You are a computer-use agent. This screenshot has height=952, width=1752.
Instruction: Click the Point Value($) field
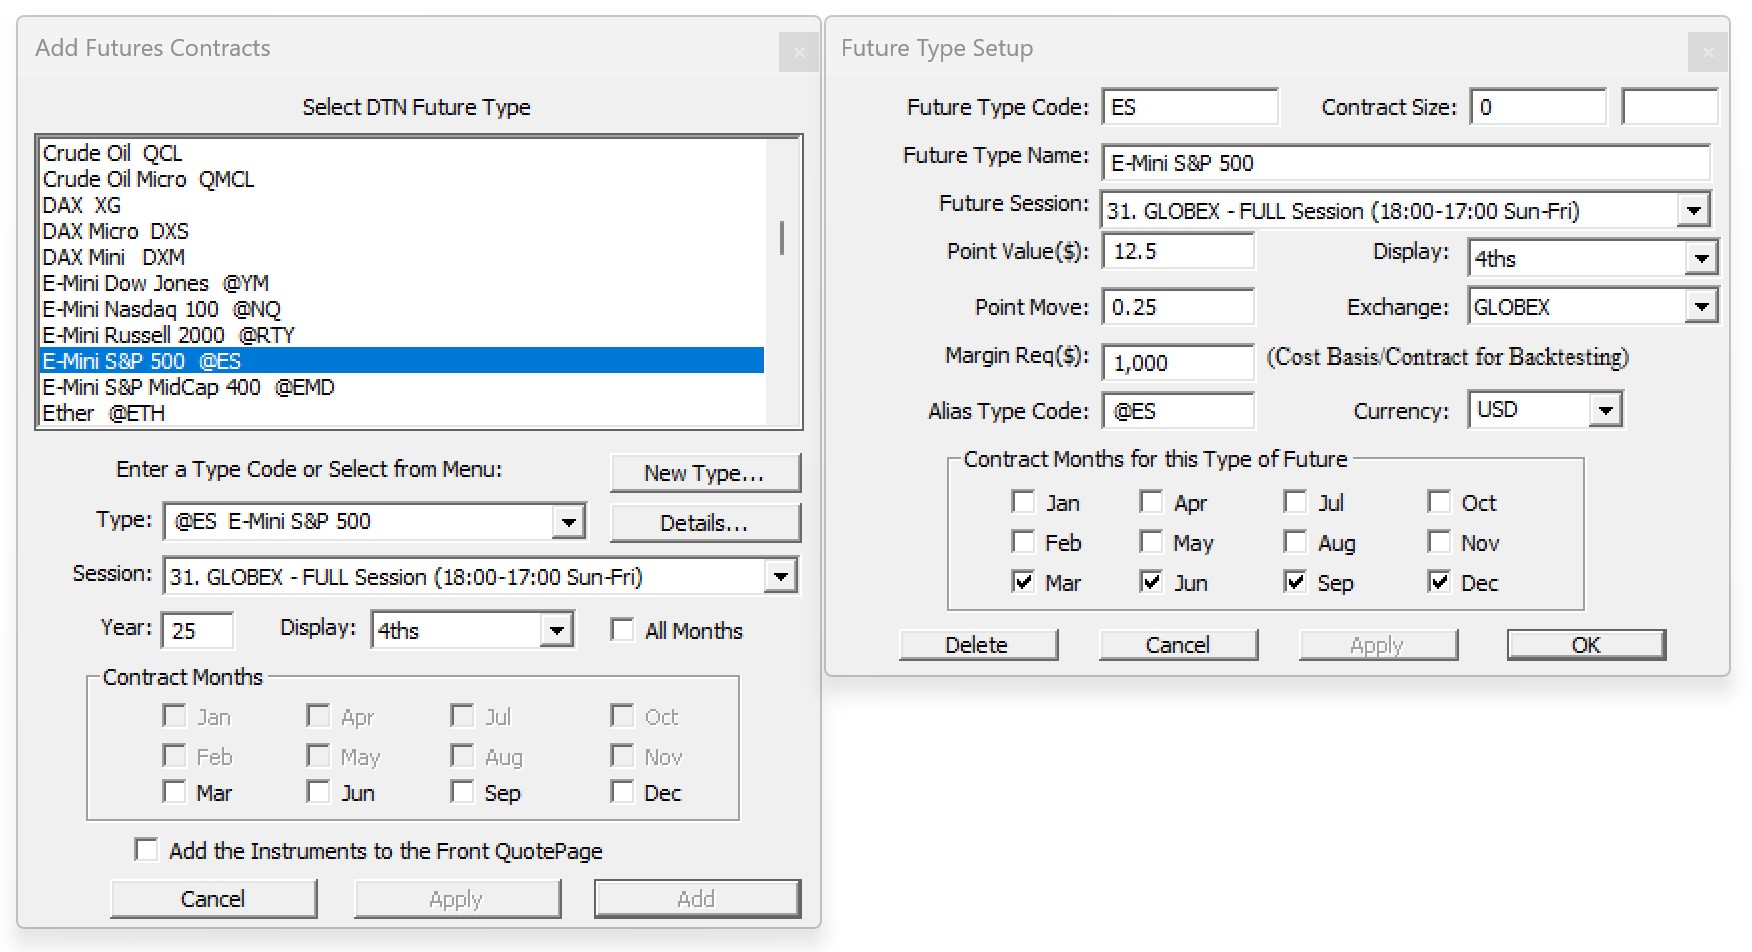coord(1178,251)
